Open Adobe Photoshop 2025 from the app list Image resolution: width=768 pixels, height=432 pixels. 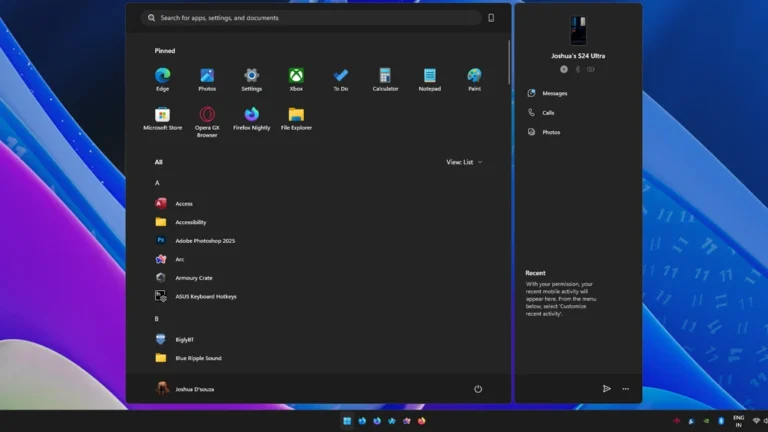tap(204, 241)
